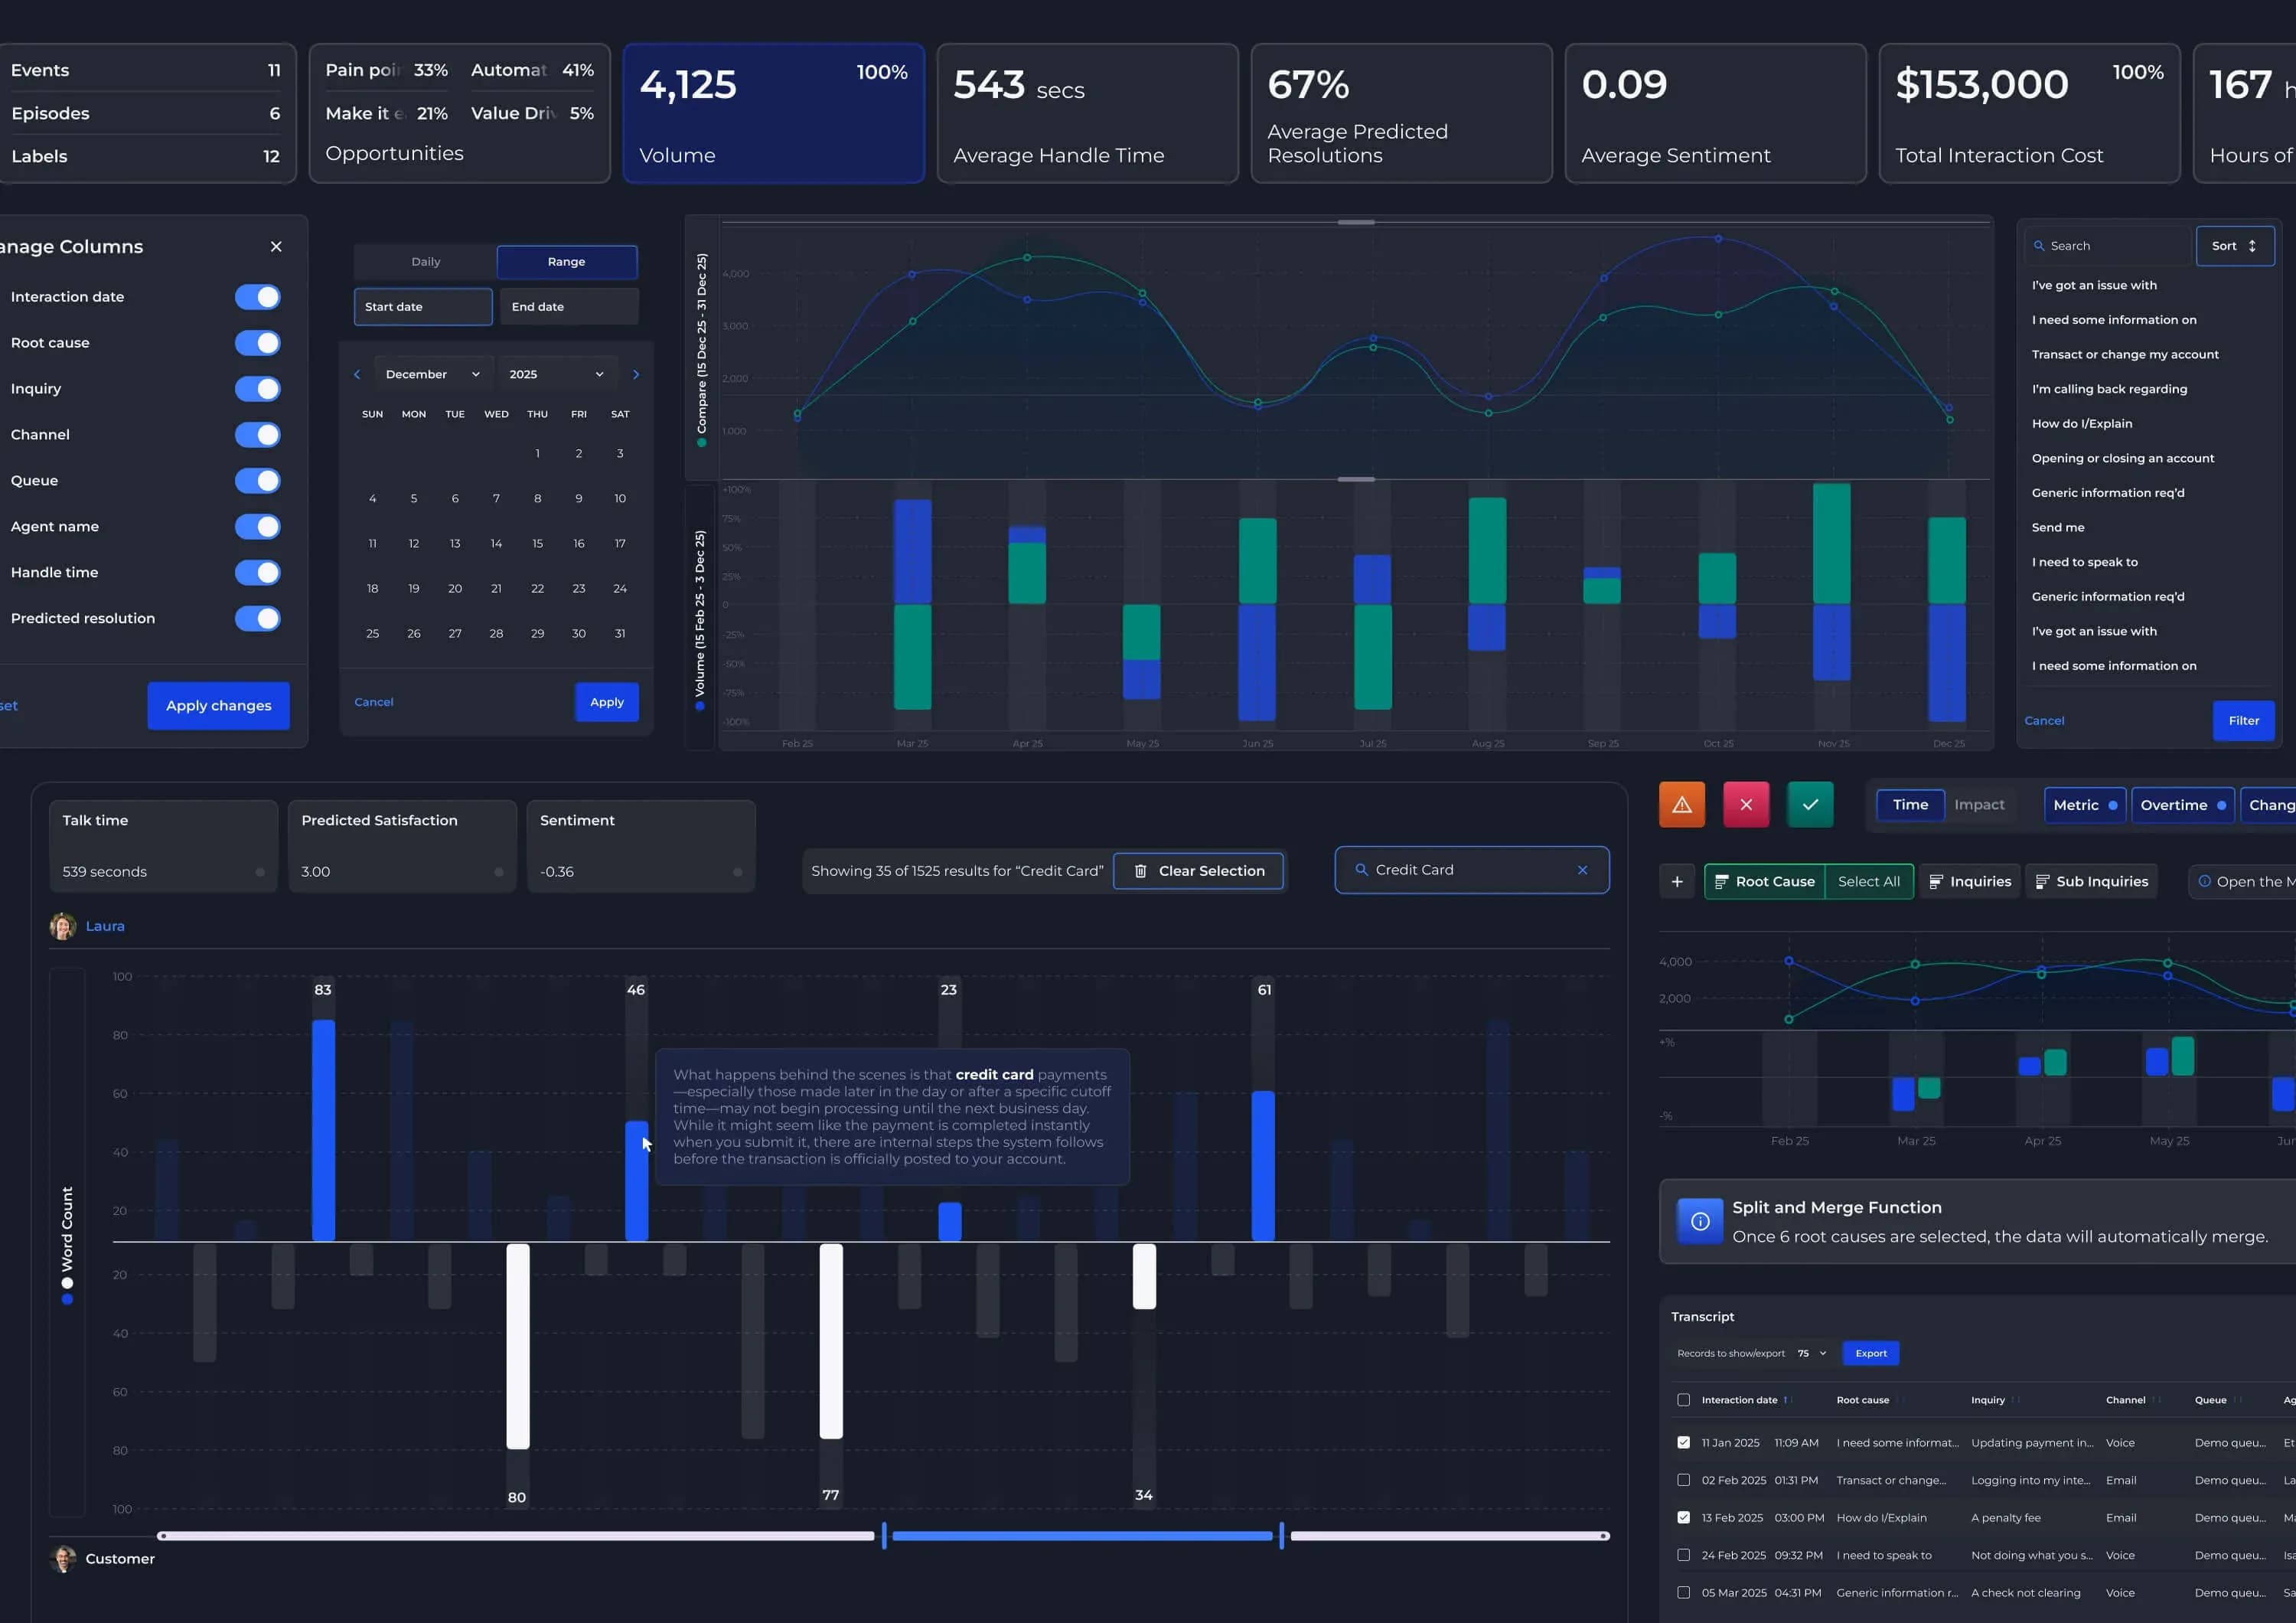Click the left handle of timeline range slider
Screen dimensions: 2296x1623
884,1536
